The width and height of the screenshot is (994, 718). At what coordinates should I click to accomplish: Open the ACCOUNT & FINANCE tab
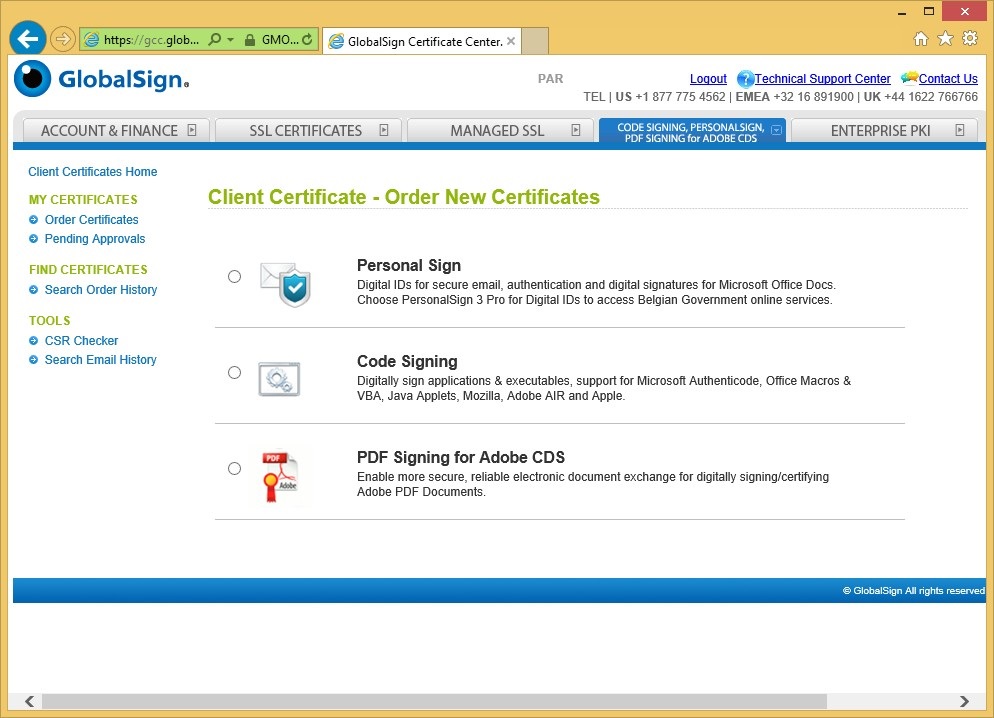point(116,131)
